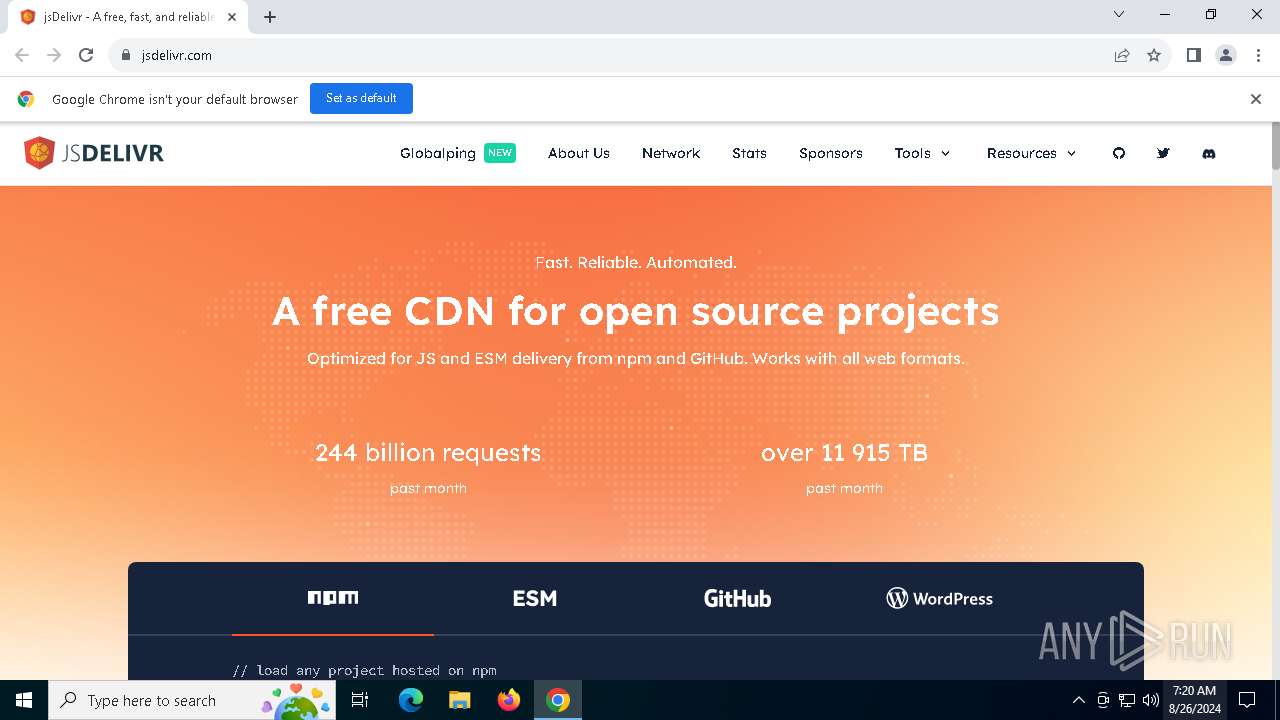Image resolution: width=1280 pixels, height=720 pixels.
Task: Open Task View on taskbar
Action: (x=360, y=700)
